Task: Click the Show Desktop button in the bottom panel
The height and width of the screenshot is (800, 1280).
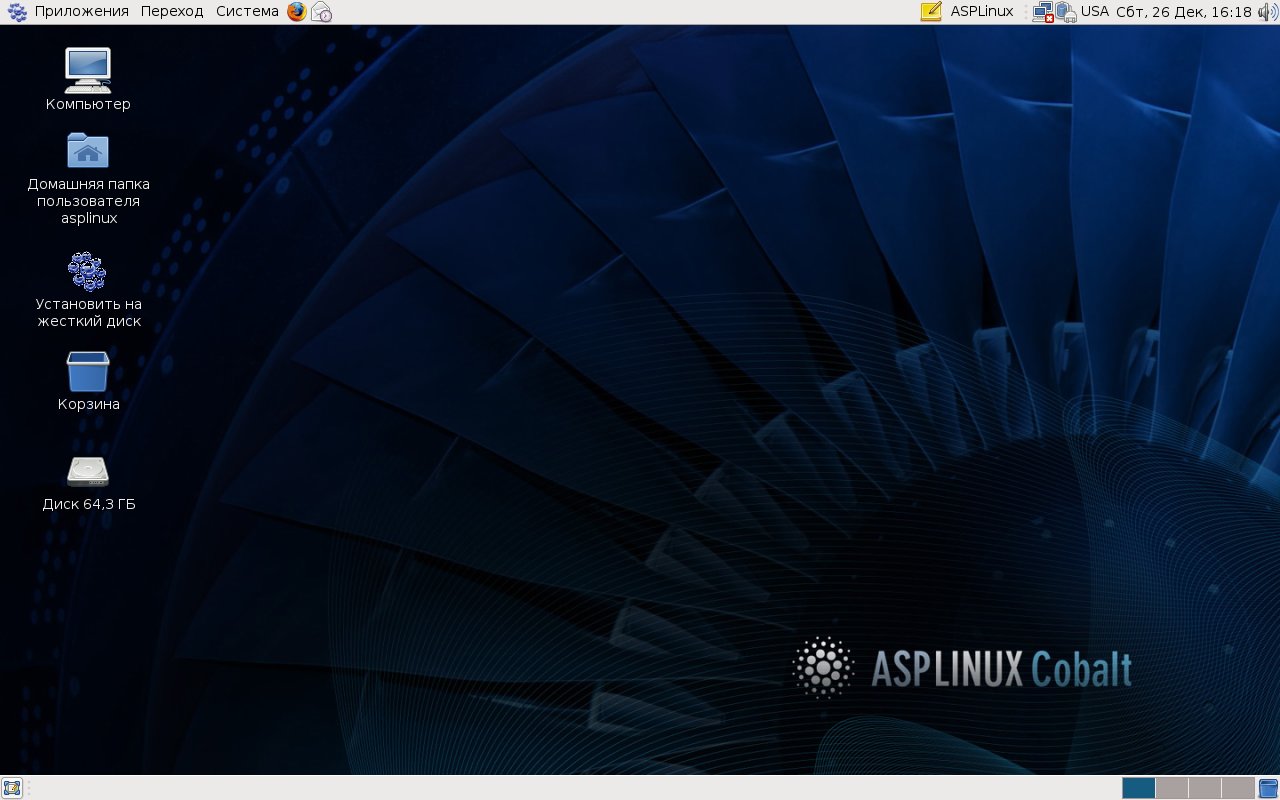Action: coord(12,788)
